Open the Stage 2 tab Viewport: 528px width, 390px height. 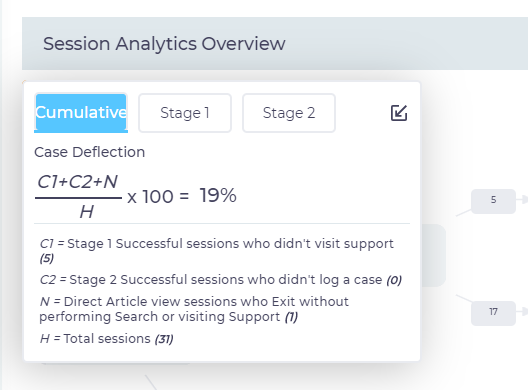point(289,113)
